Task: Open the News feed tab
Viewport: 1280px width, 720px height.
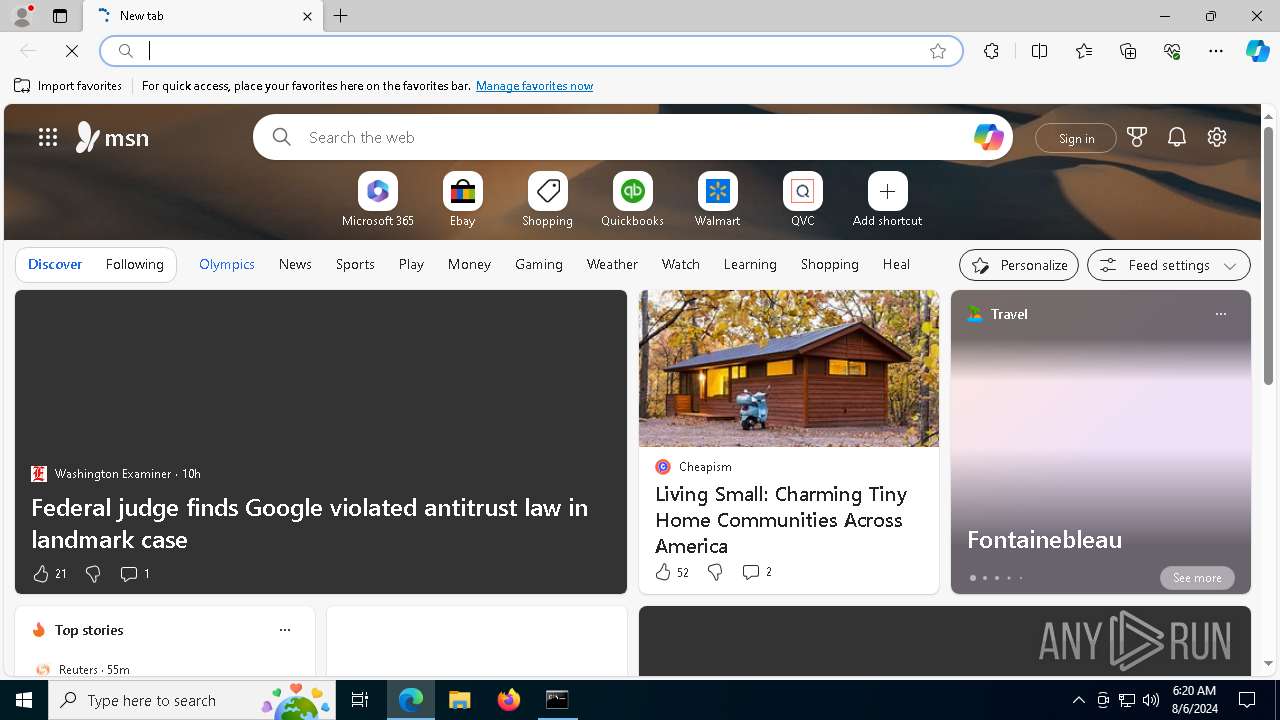Action: click(295, 264)
